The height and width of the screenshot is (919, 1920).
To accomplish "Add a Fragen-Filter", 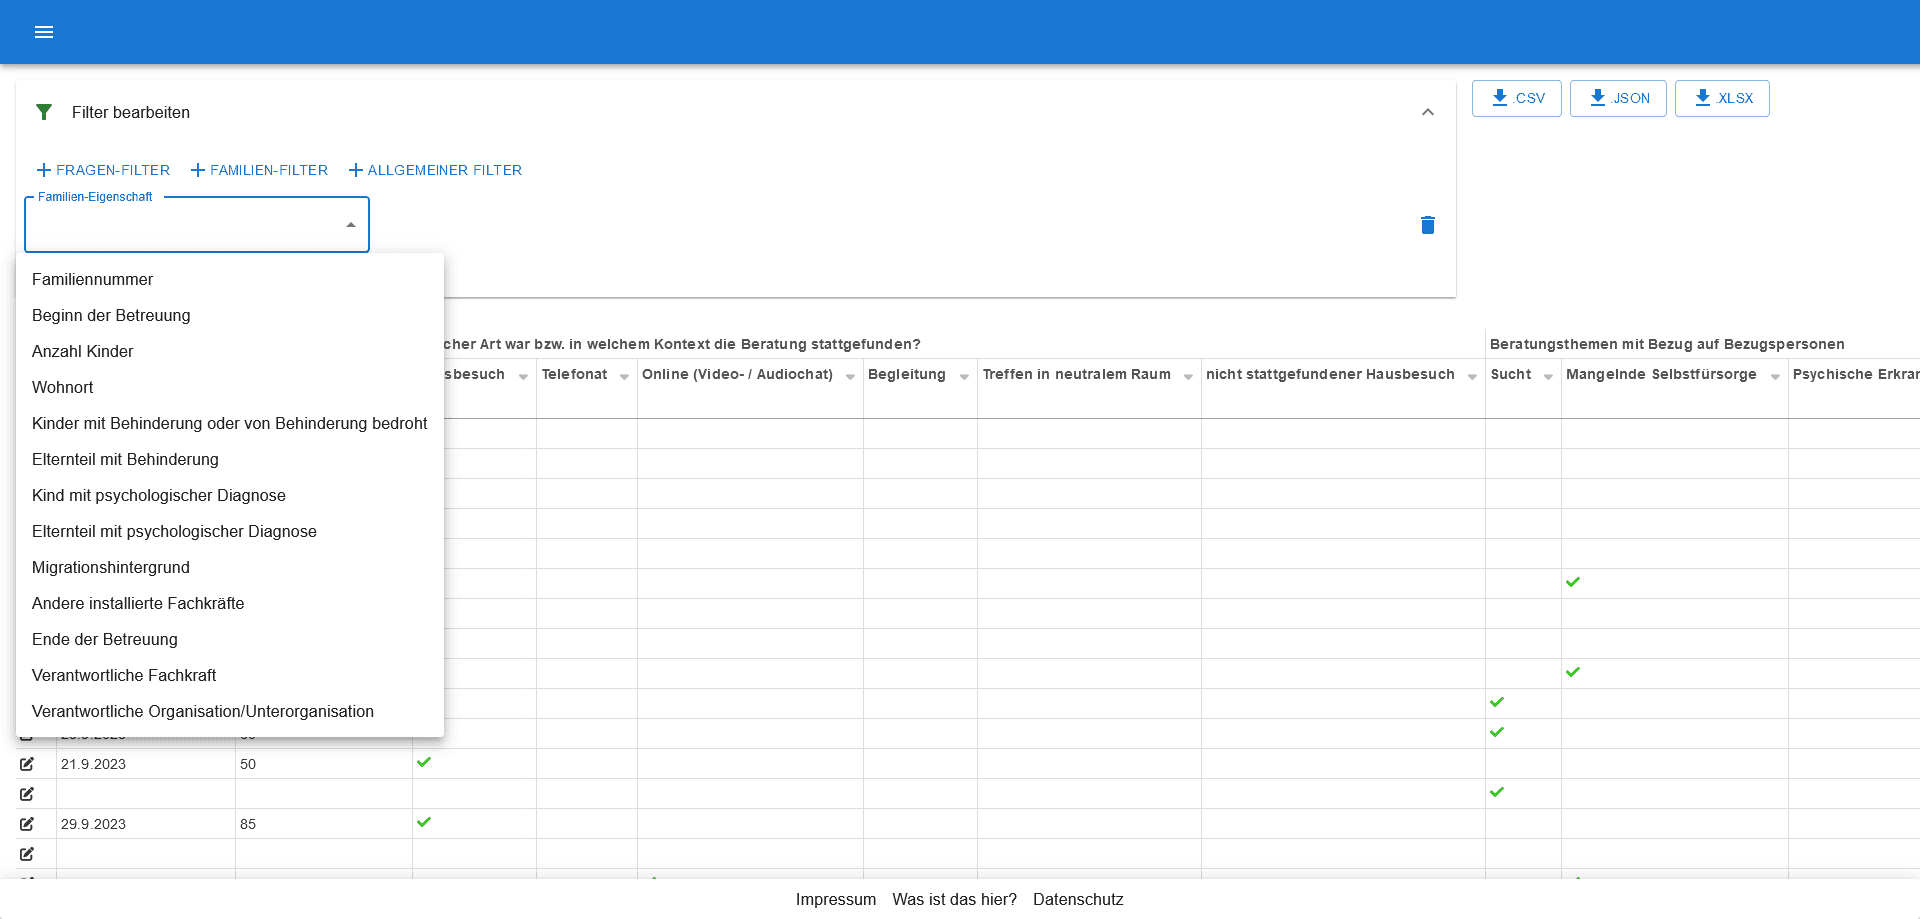I will (103, 170).
